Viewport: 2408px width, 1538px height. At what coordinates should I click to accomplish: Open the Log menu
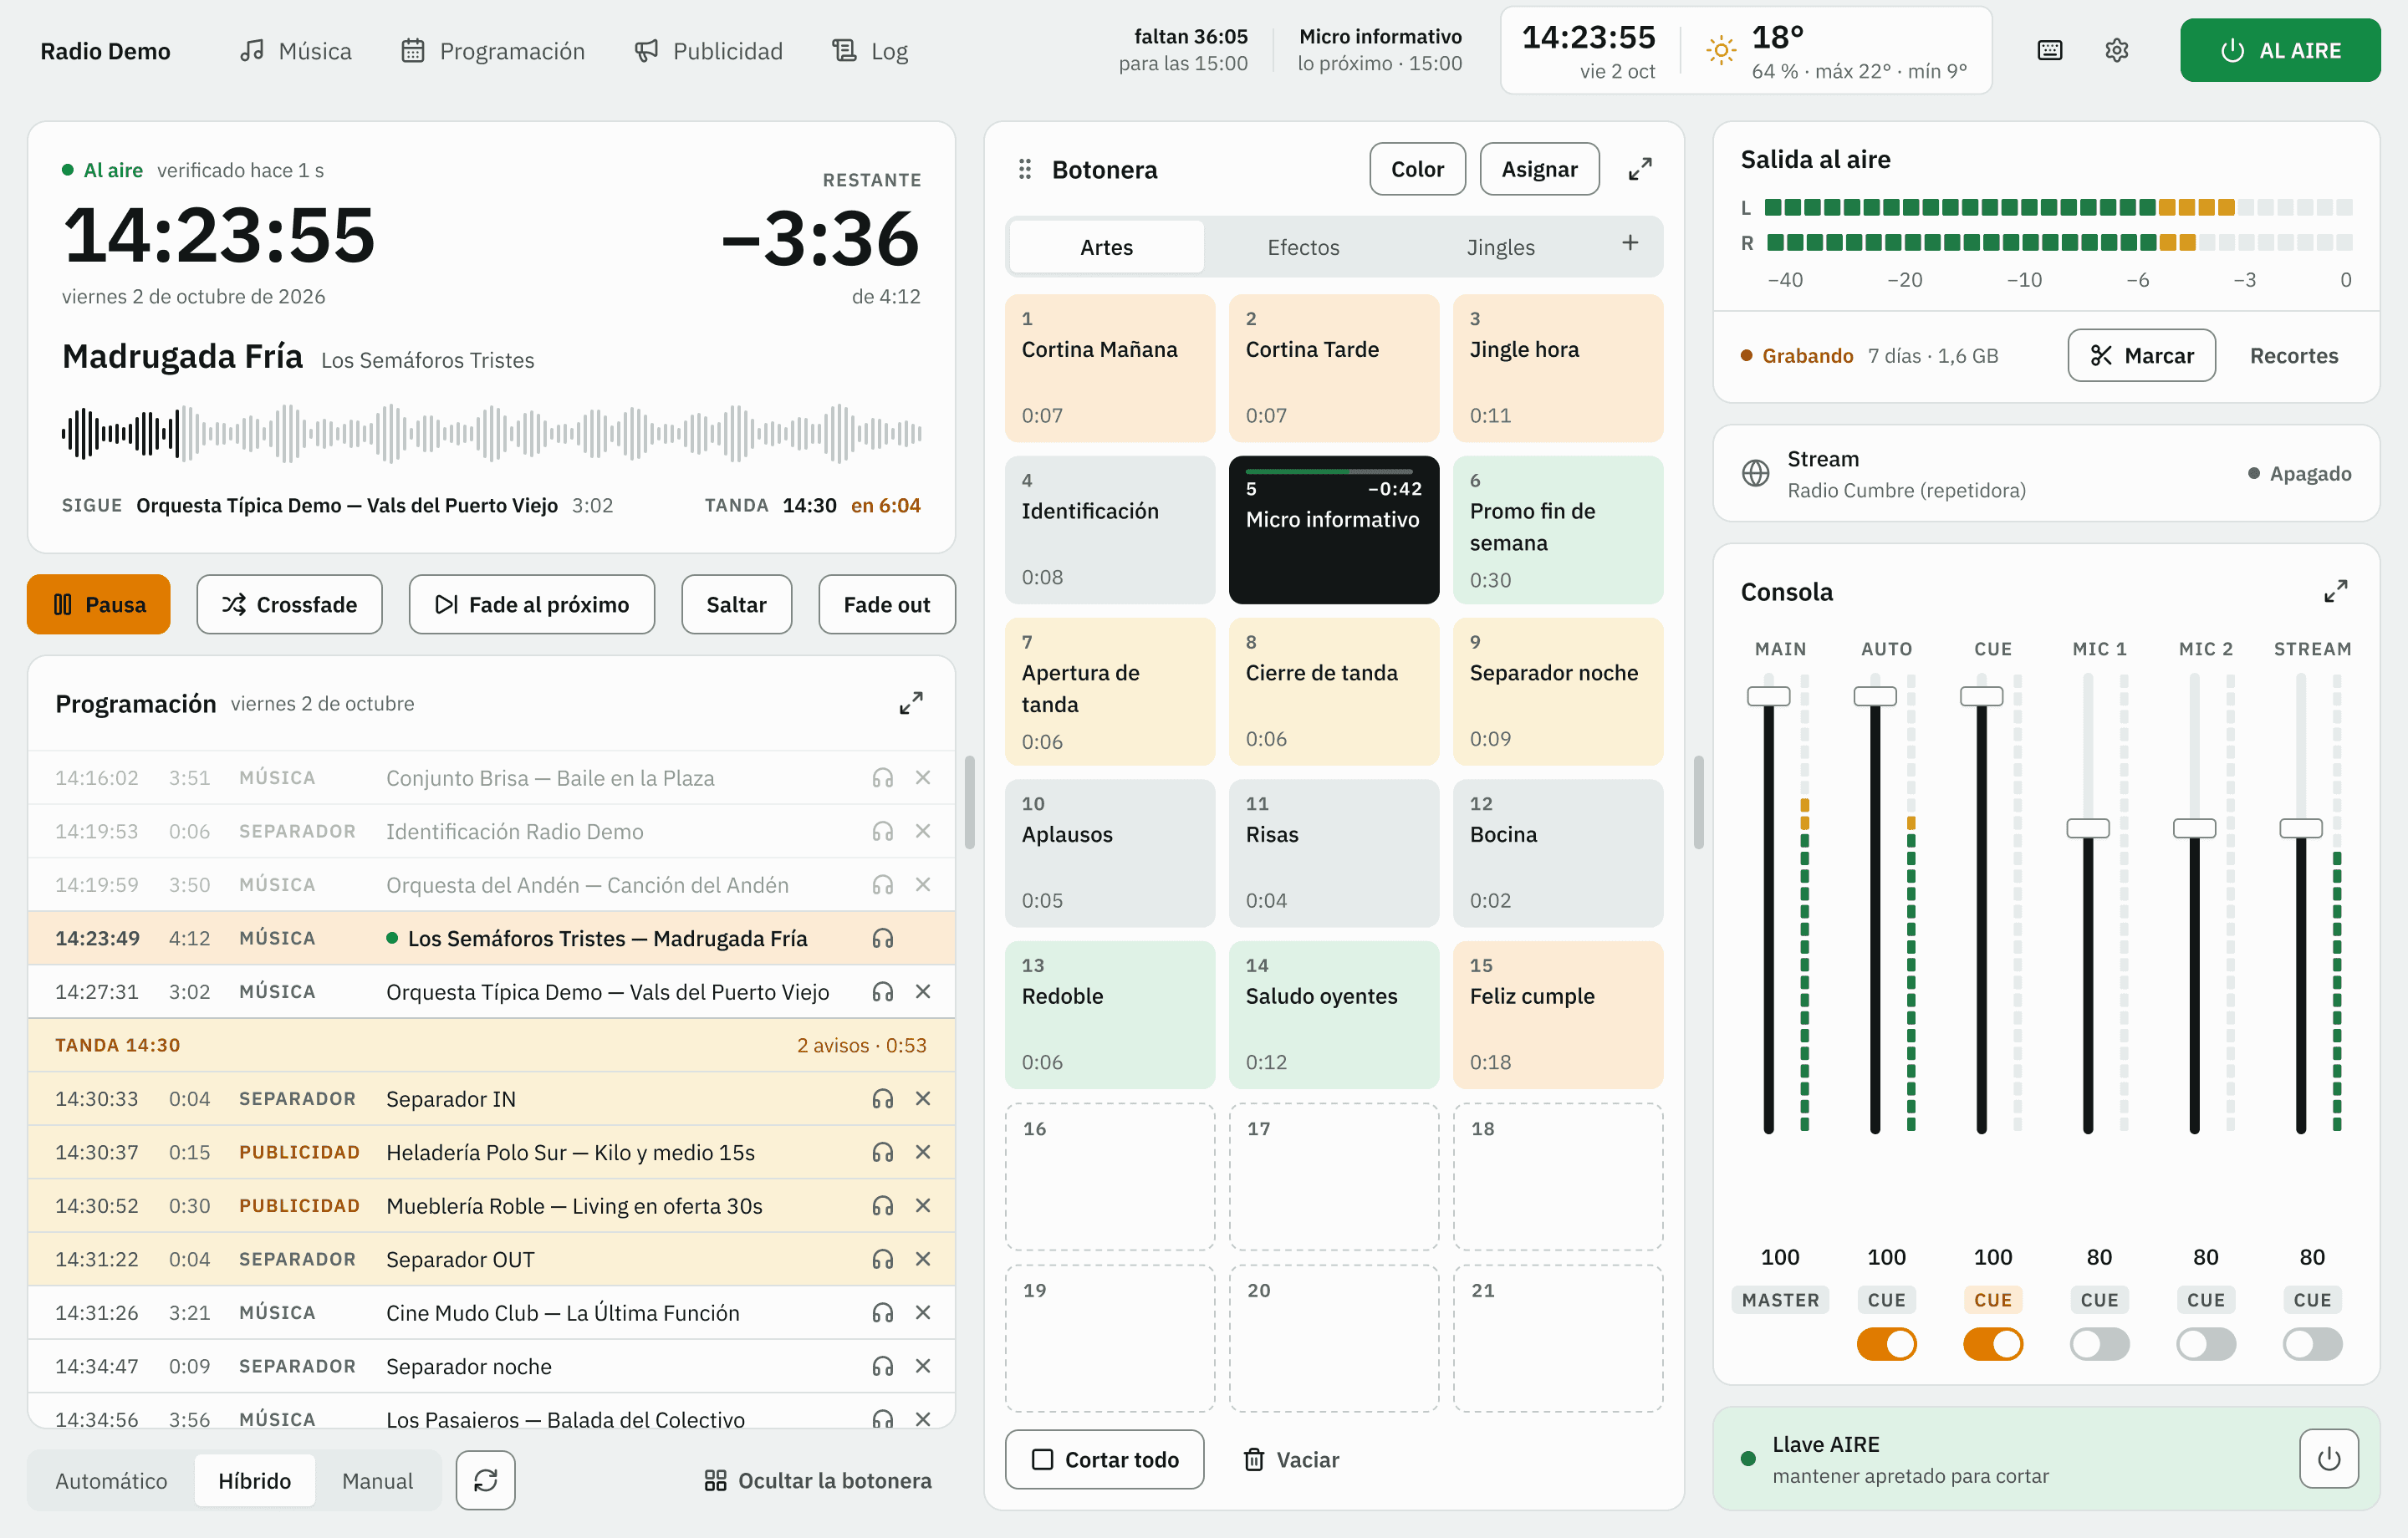click(870, 51)
